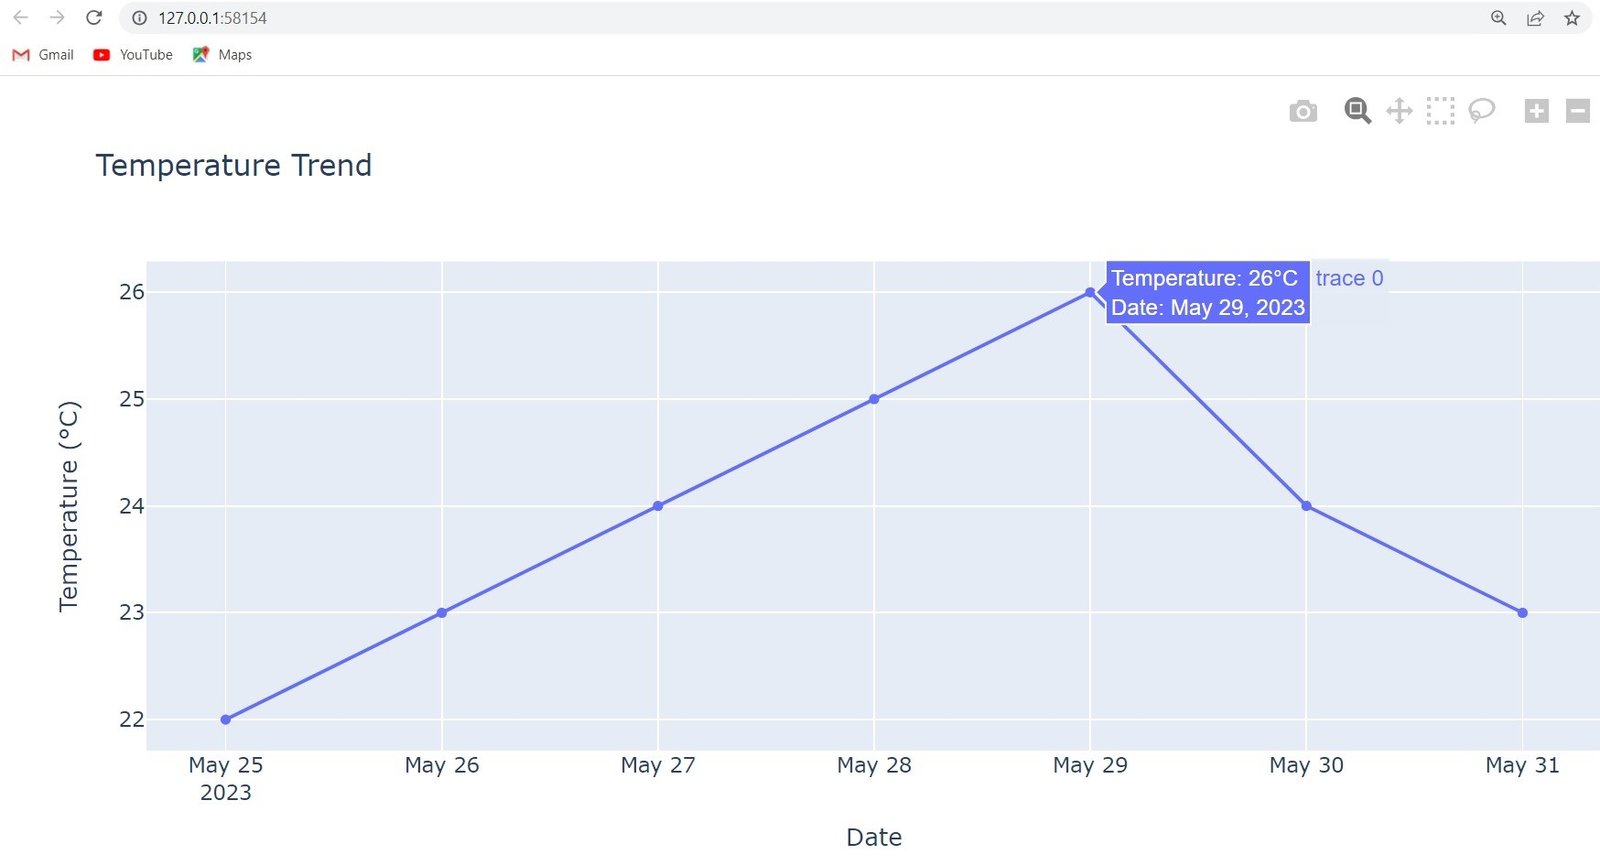Open browser zoom magnifier in address bar
This screenshot has height=866, width=1600.
[1498, 18]
